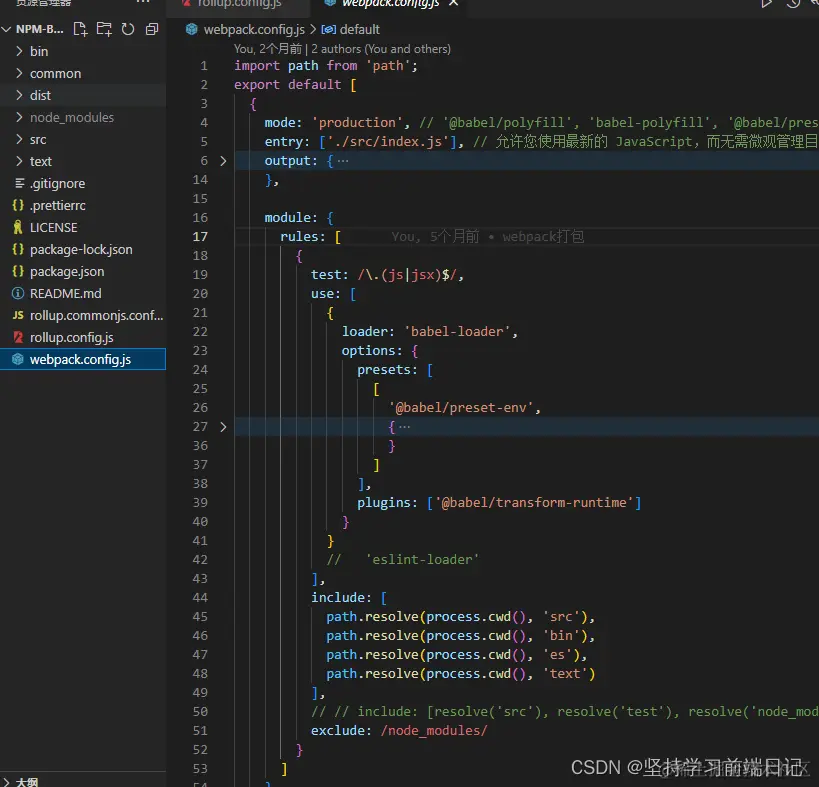The height and width of the screenshot is (787, 819).
Task: Refresh the explorer with the refresh icon
Action: (x=128, y=29)
